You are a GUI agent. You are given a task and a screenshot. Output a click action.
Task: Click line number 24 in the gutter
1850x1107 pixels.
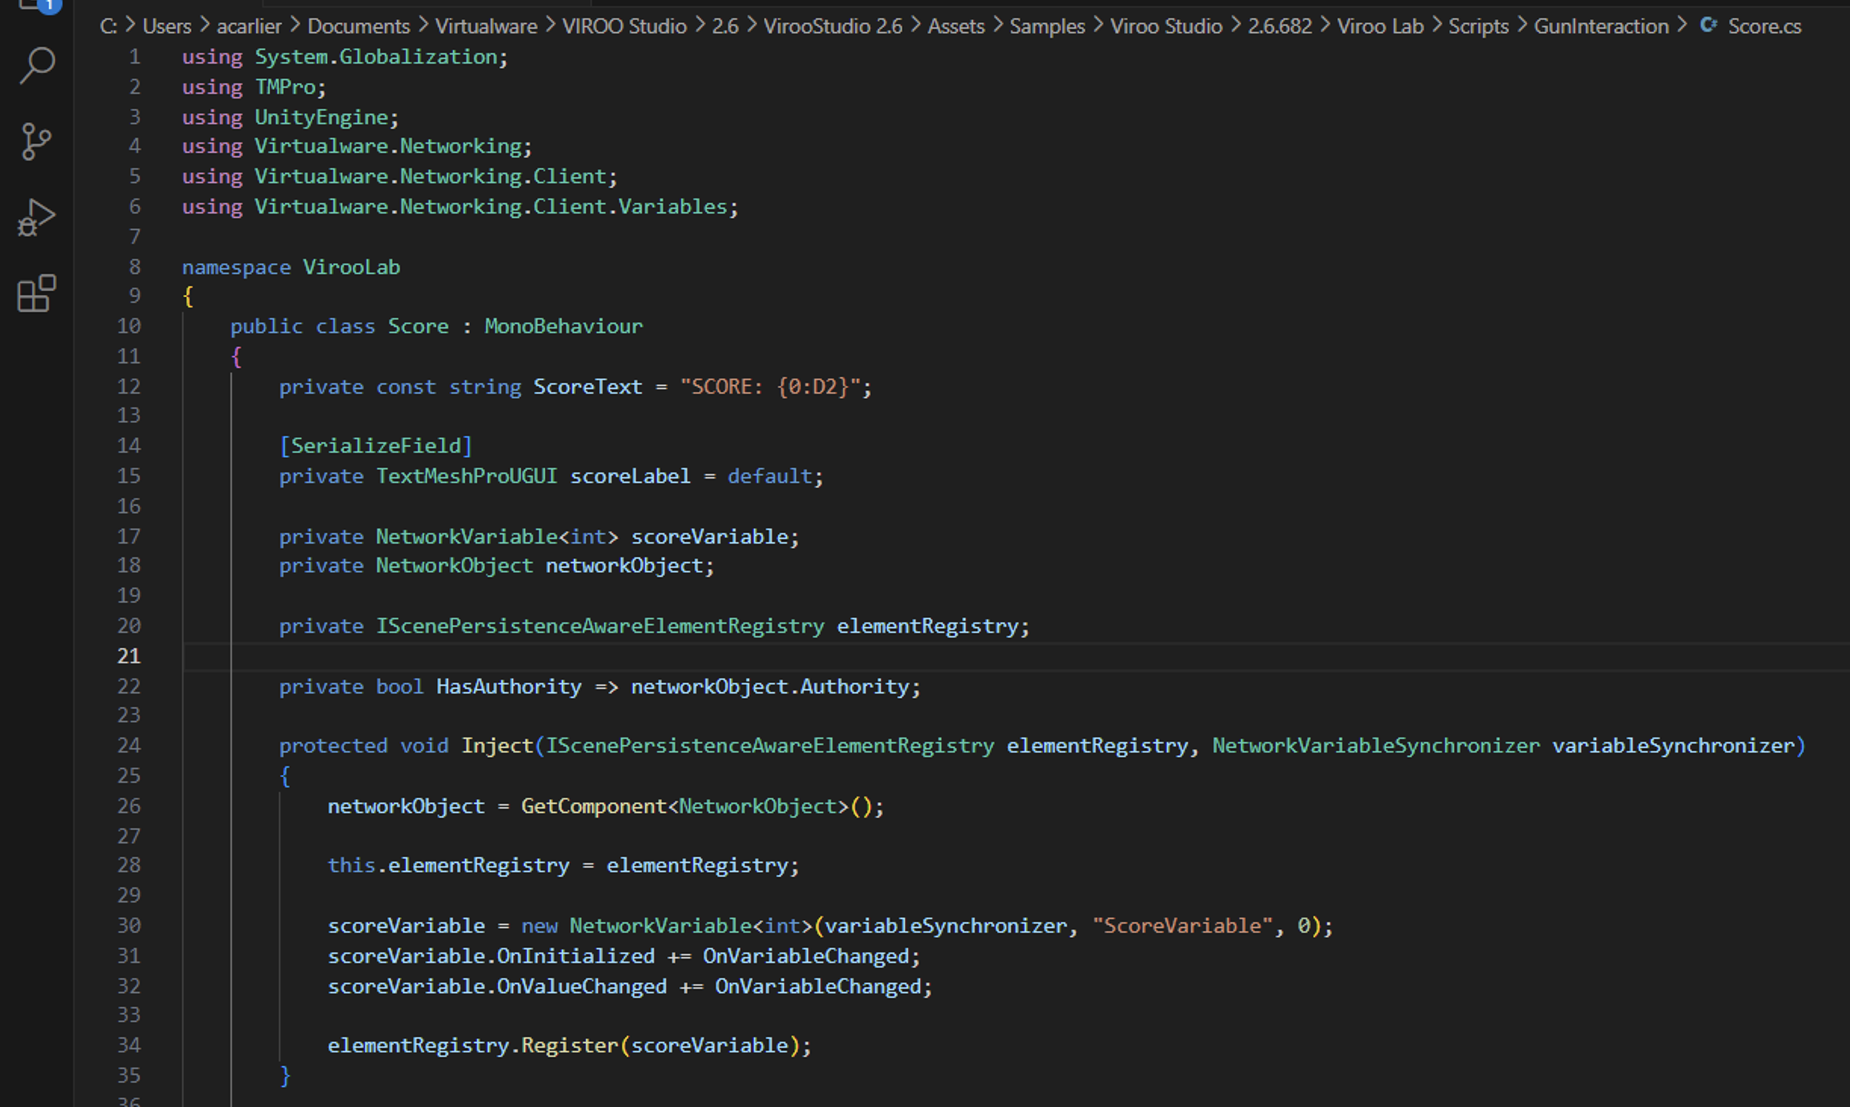[129, 745]
